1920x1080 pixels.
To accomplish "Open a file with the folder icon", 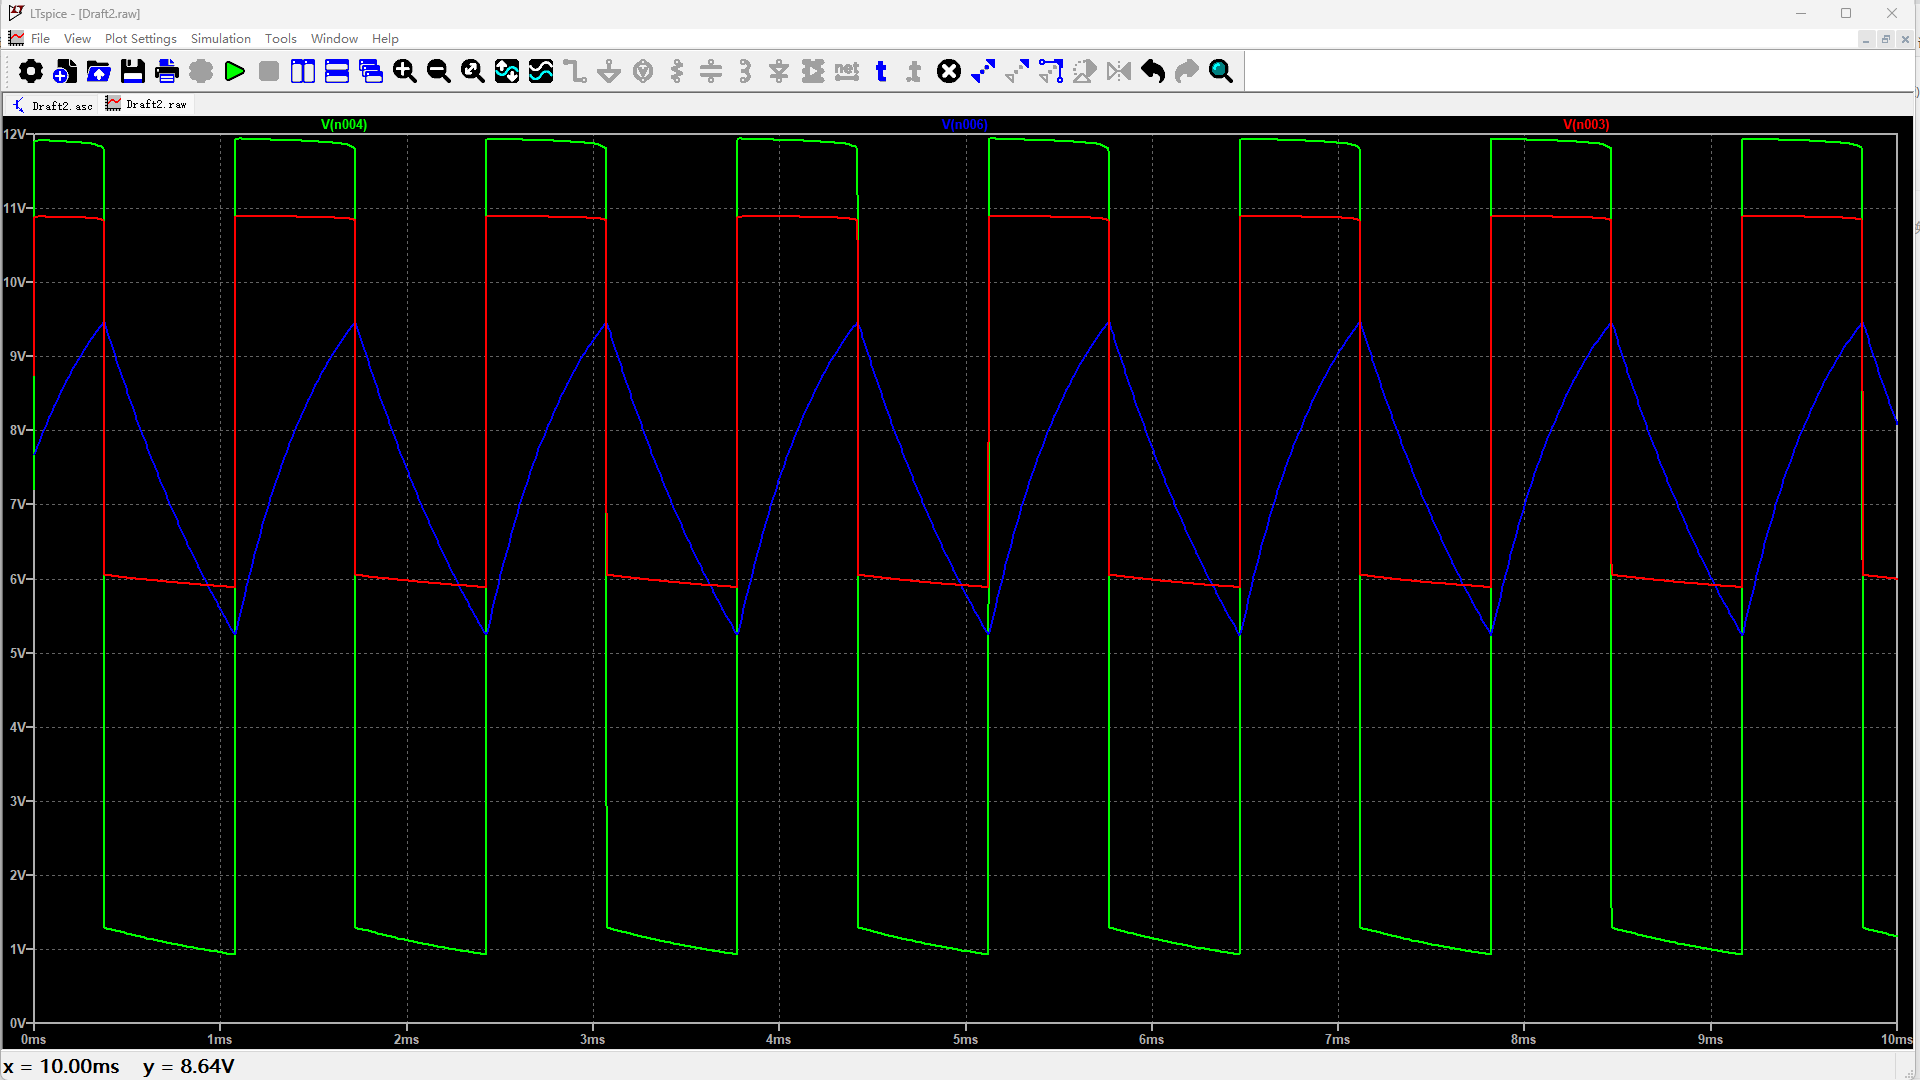I will pos(99,71).
